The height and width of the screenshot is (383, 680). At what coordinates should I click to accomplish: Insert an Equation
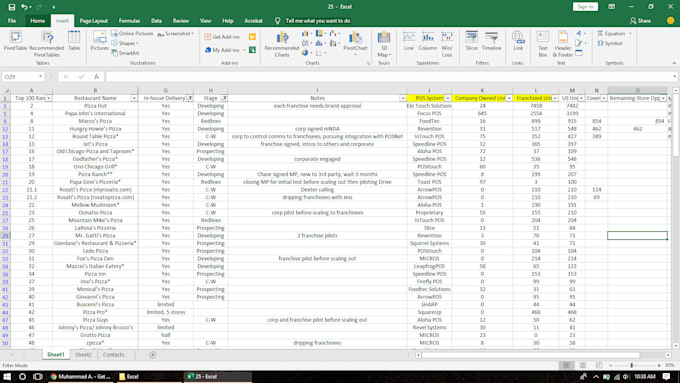(x=611, y=33)
